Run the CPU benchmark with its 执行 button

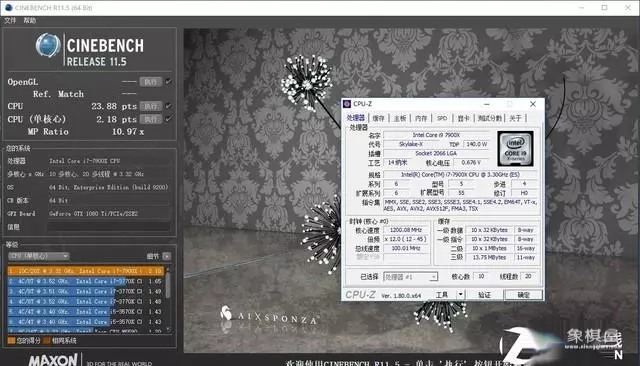click(151, 106)
